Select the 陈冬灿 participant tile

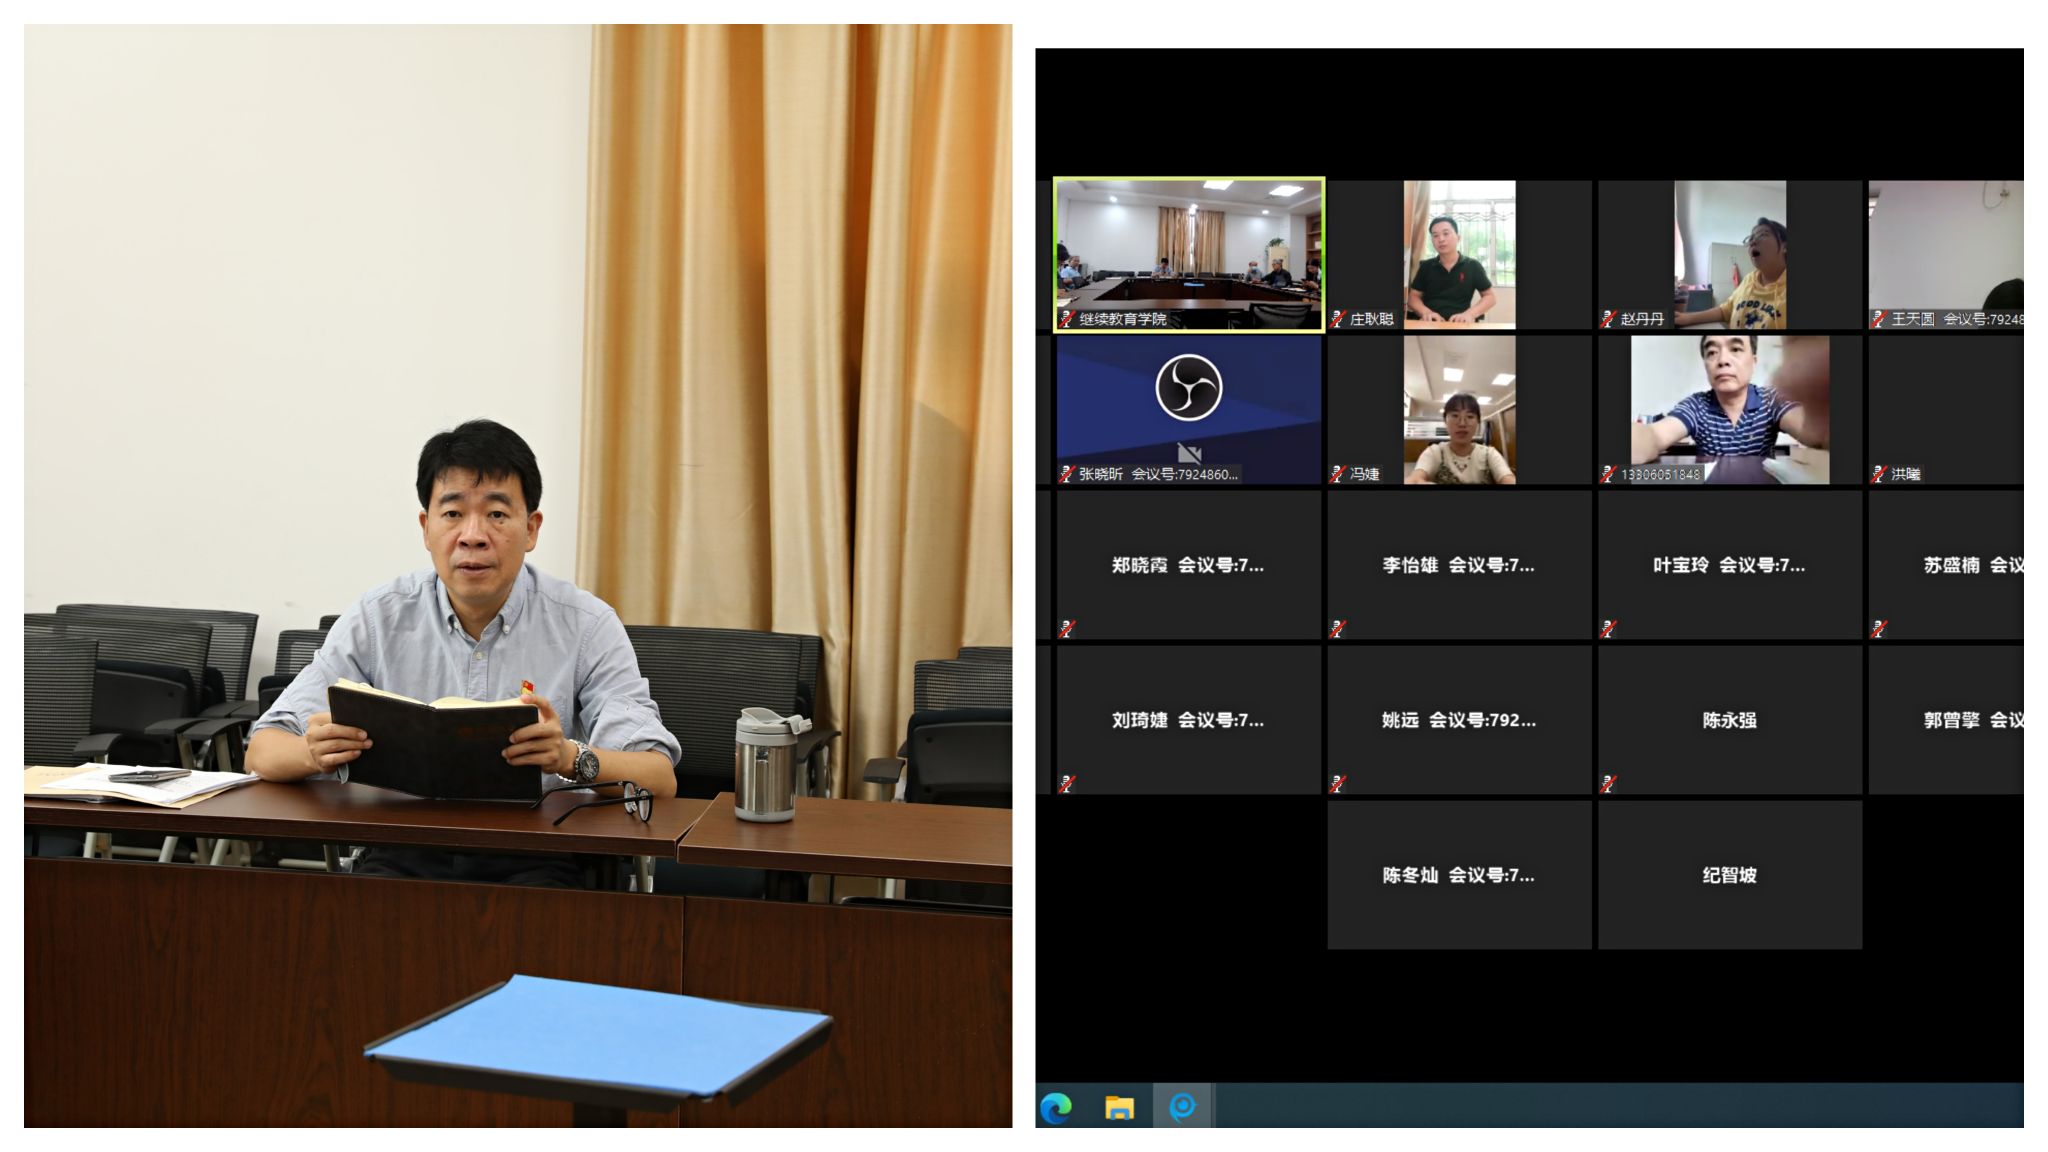[1459, 875]
